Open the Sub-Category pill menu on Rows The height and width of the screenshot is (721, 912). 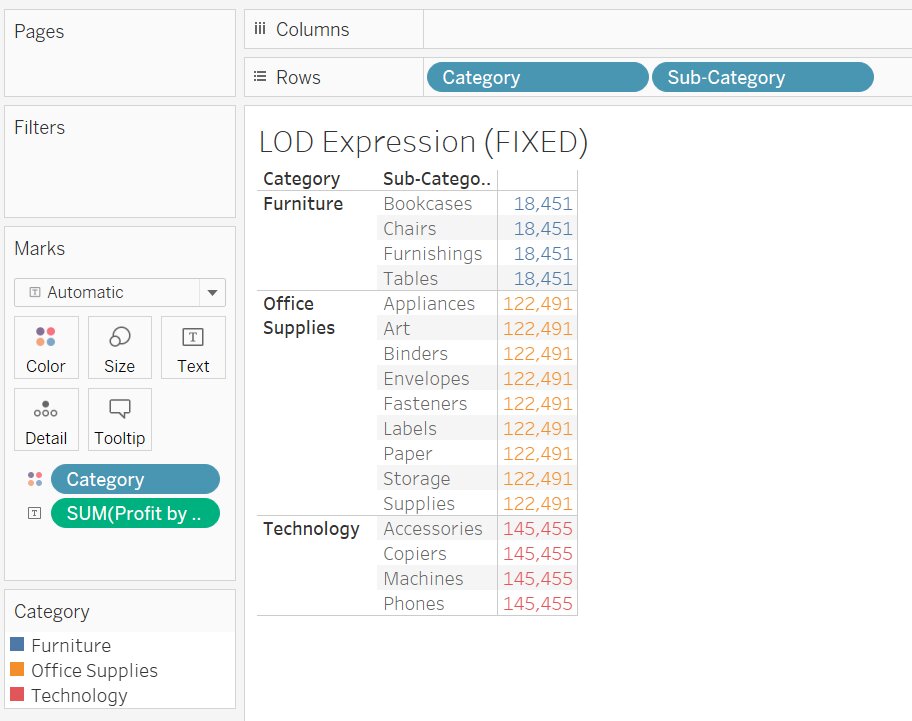[762, 76]
